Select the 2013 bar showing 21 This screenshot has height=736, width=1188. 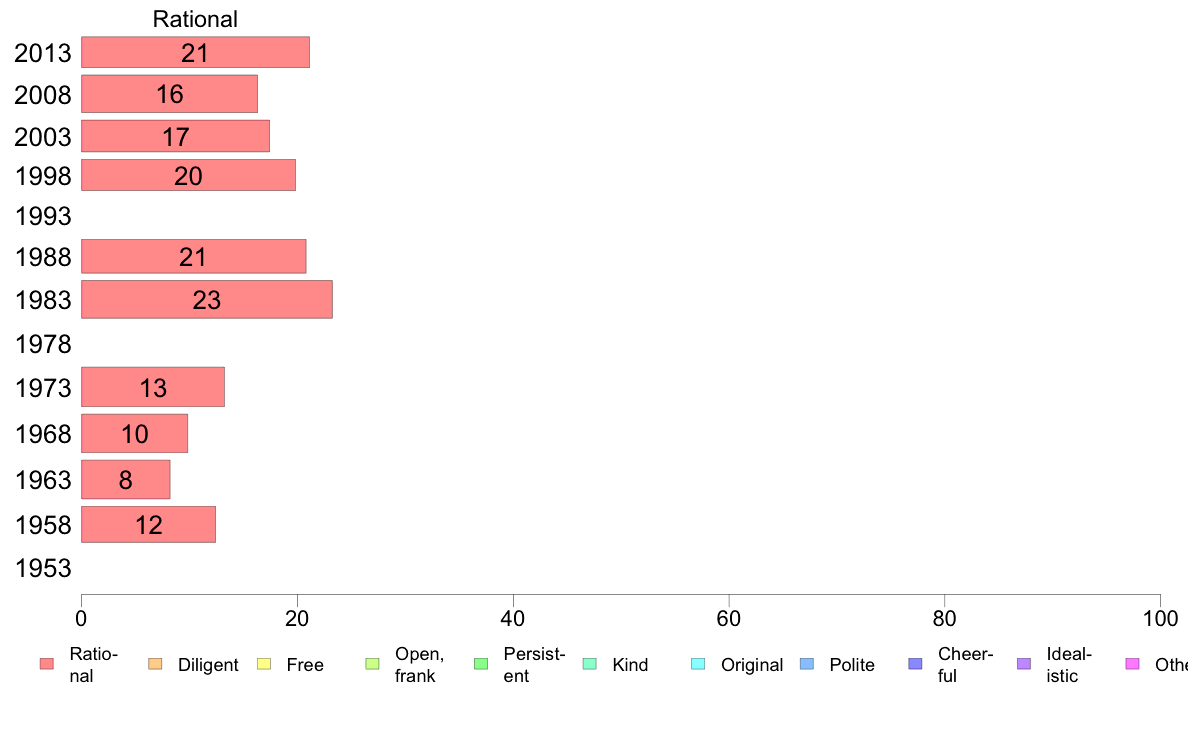(x=195, y=52)
